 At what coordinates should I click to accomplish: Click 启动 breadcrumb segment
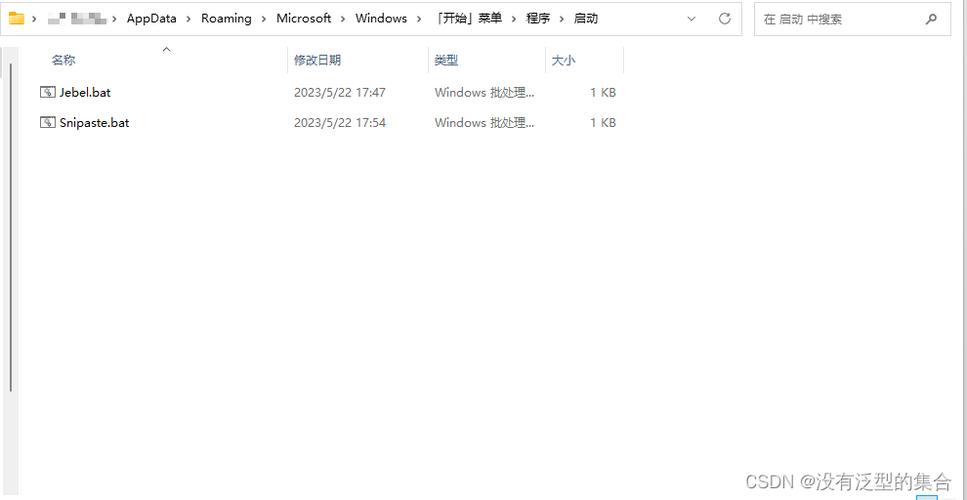point(585,18)
